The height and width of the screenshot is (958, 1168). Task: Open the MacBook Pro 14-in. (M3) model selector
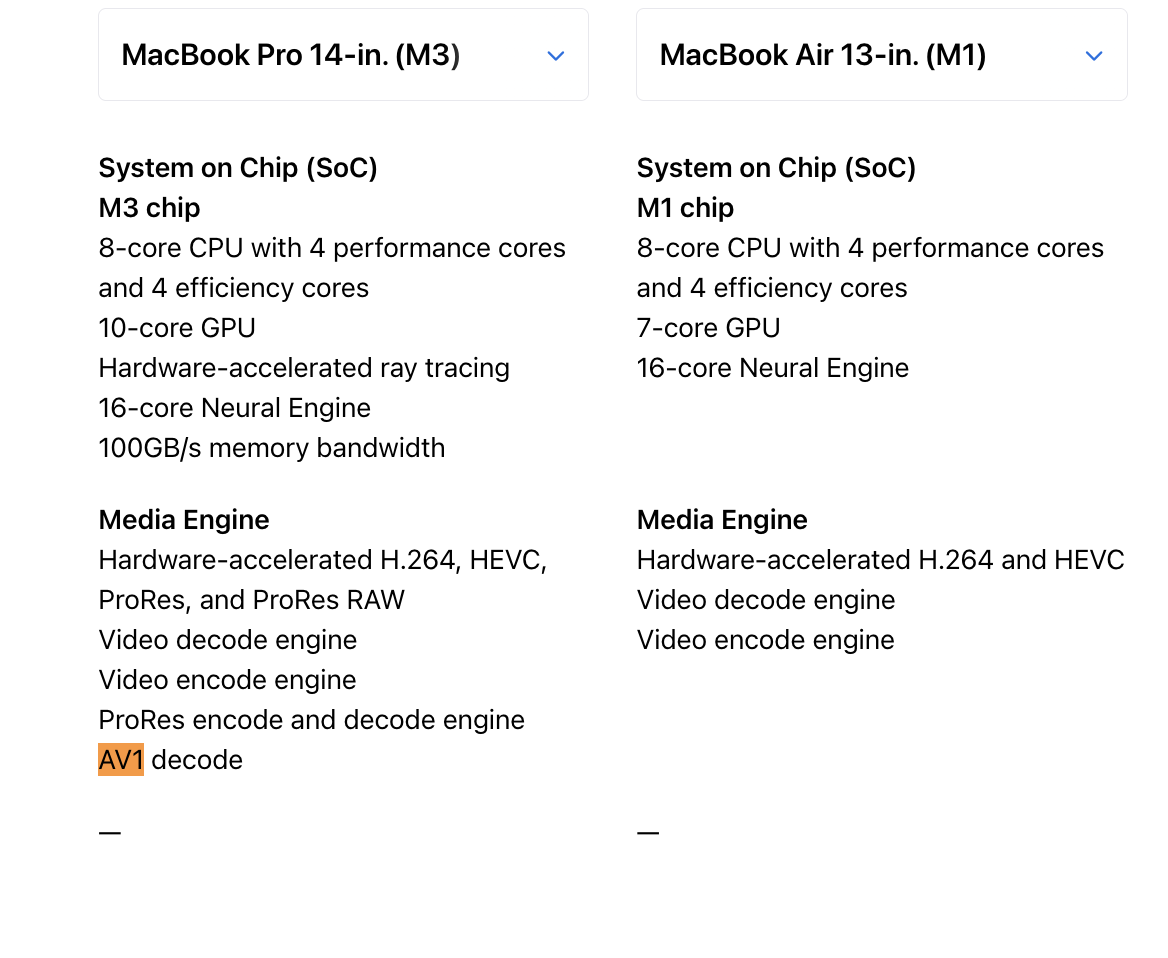coord(343,54)
